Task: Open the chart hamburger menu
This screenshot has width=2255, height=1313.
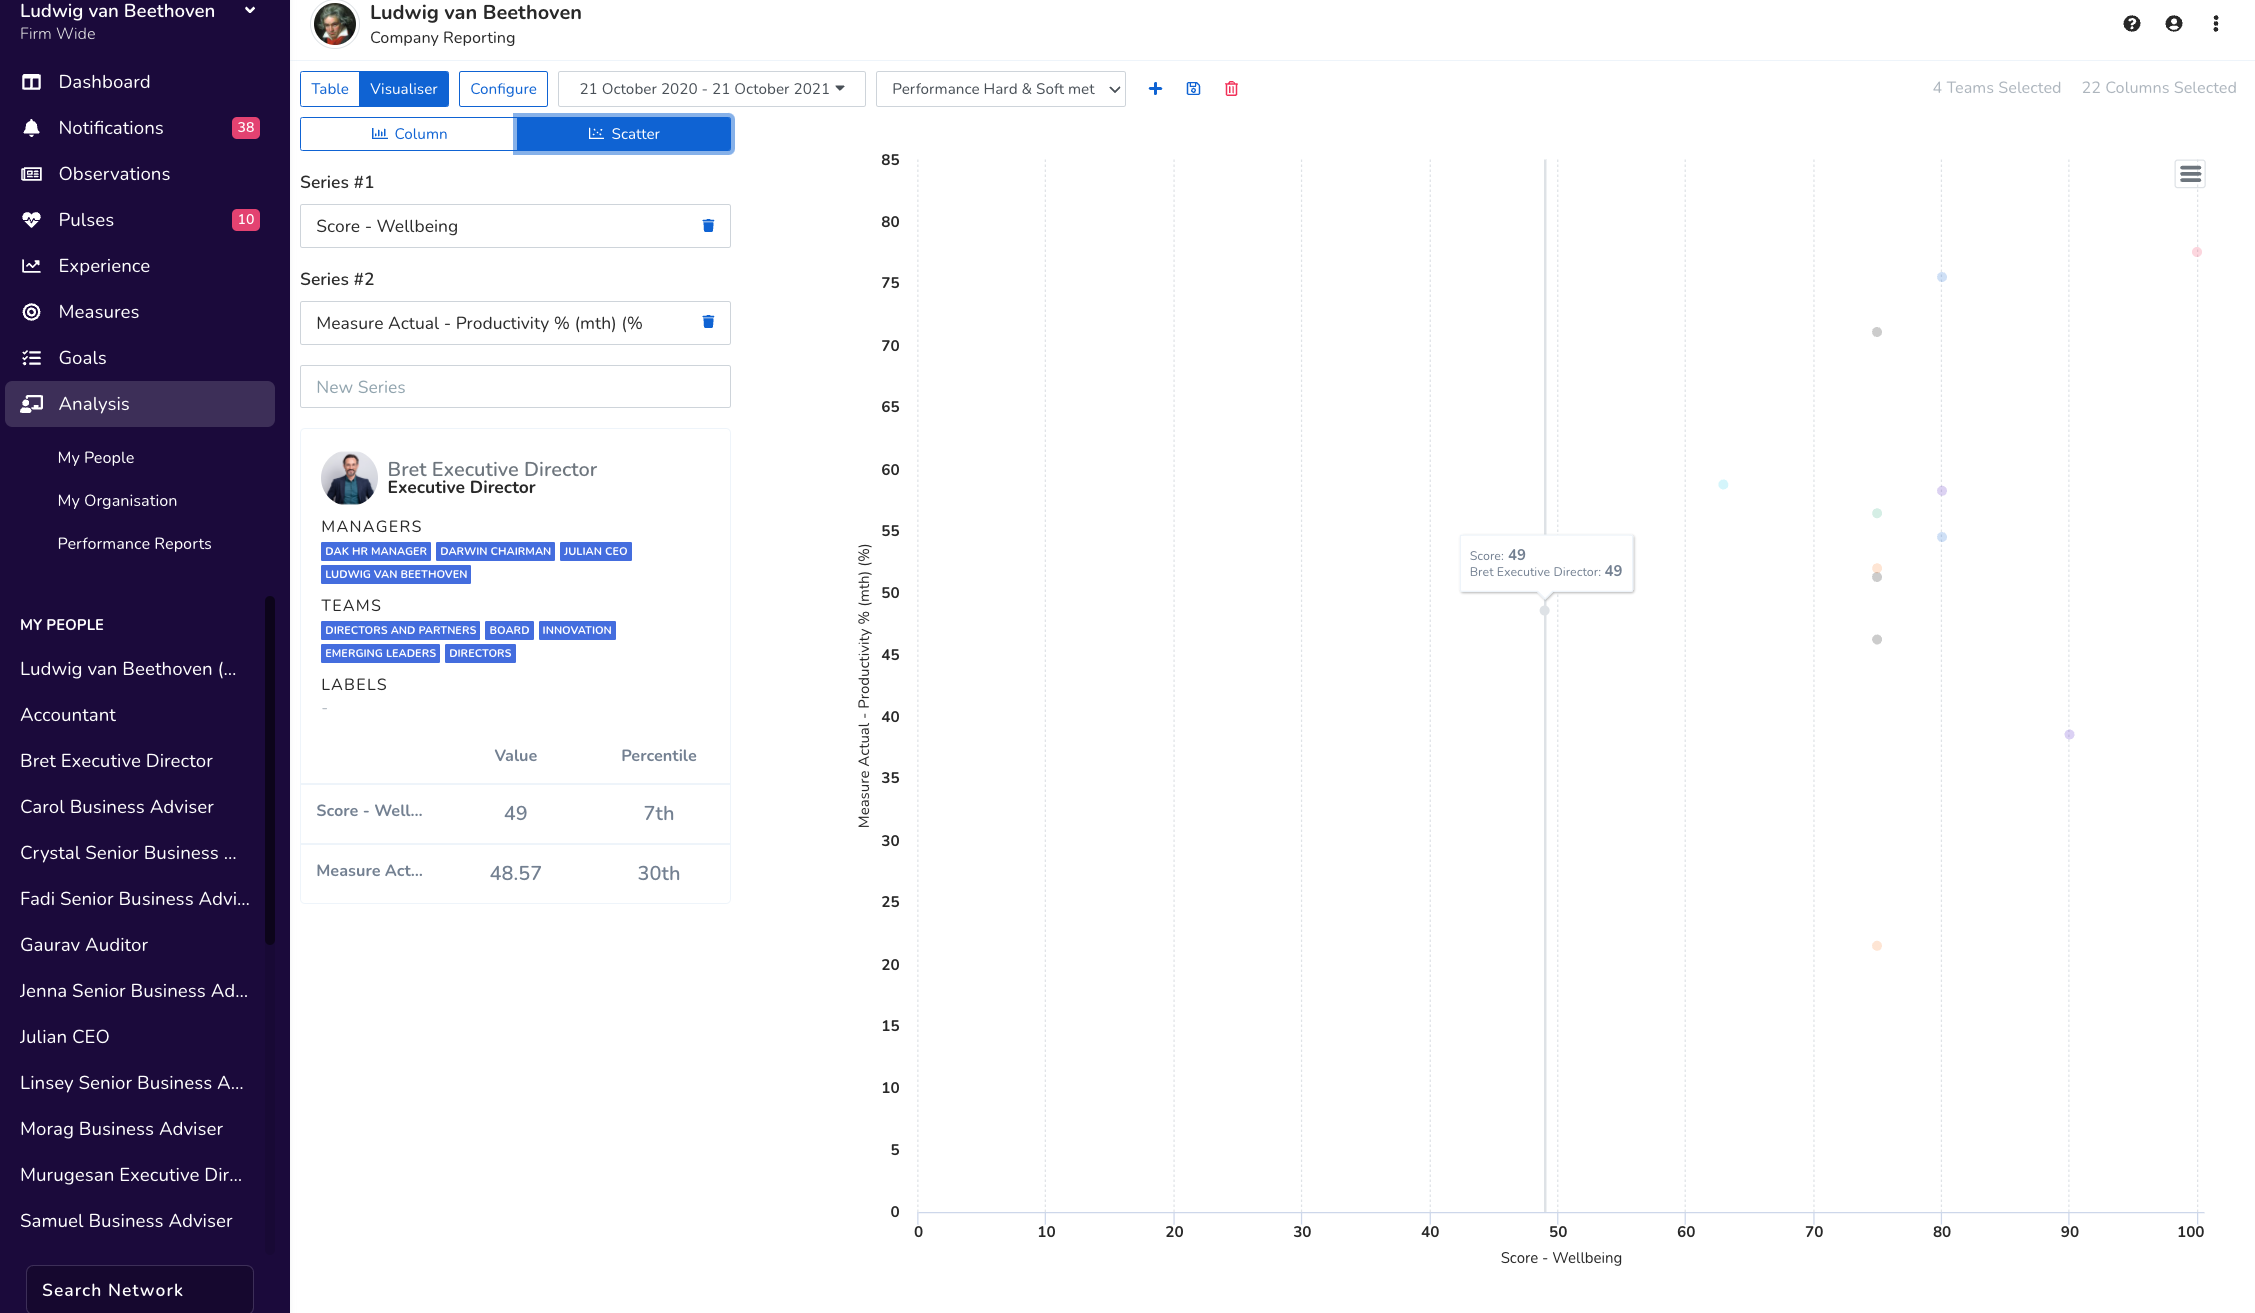Action: pyautogui.click(x=2189, y=174)
